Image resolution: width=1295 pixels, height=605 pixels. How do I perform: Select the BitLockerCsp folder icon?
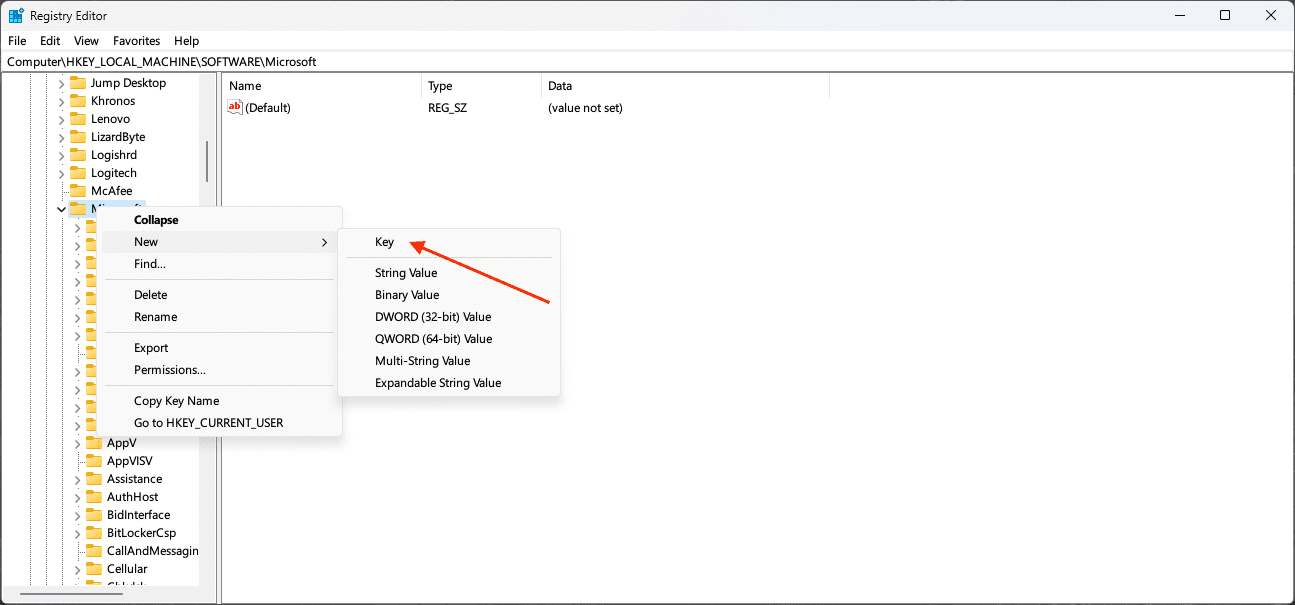pyautogui.click(x=94, y=533)
